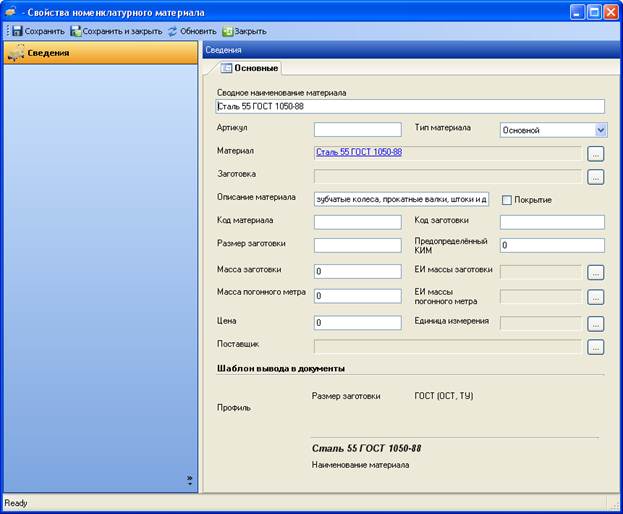Click the Сохранить floppy disk icon
This screenshot has width=623, height=514.
click(17, 31)
